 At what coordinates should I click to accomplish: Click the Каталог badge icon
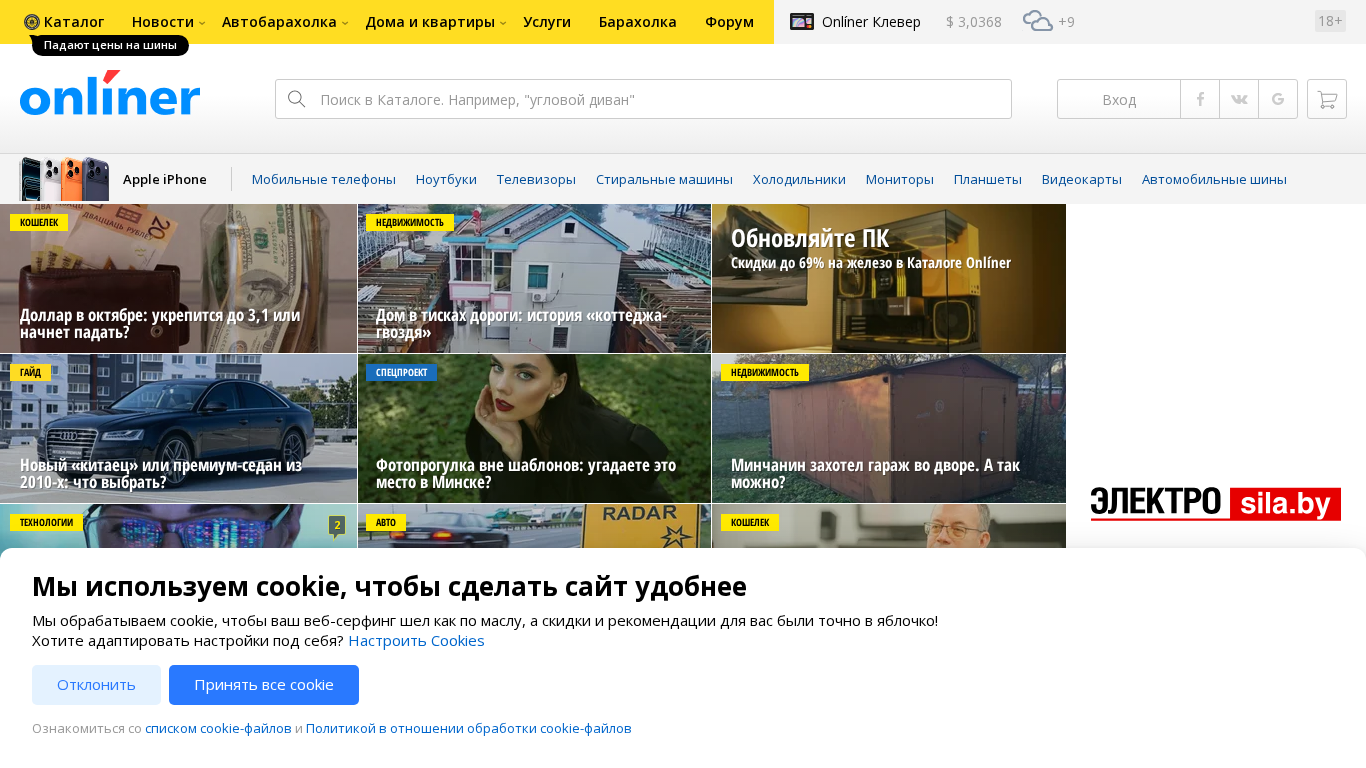point(32,21)
